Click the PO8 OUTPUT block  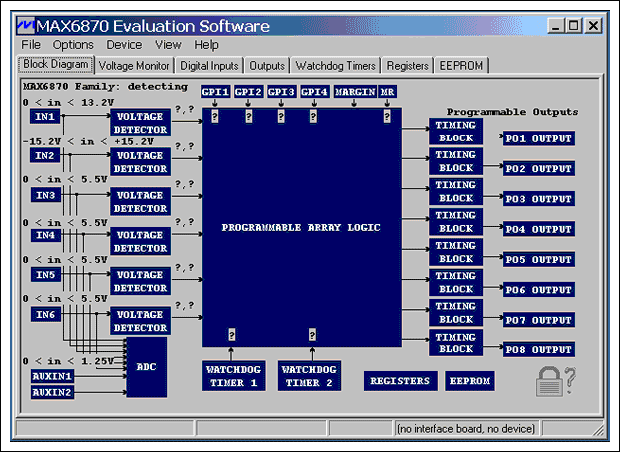[x=539, y=350]
